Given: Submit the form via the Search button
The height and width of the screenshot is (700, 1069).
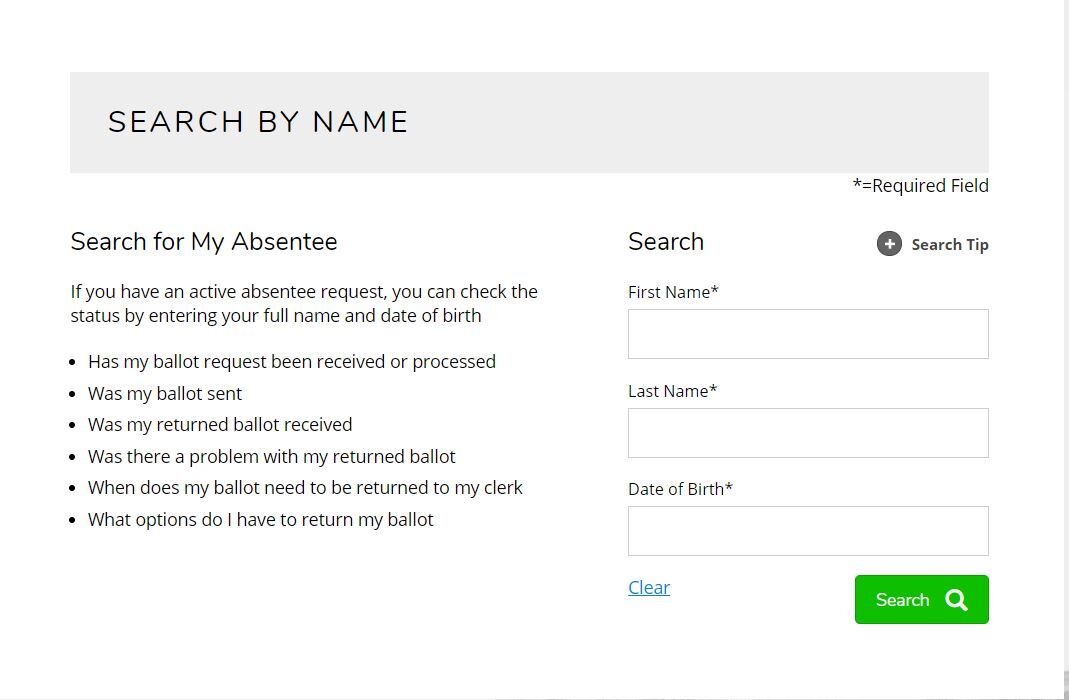Looking at the screenshot, I should (920, 599).
